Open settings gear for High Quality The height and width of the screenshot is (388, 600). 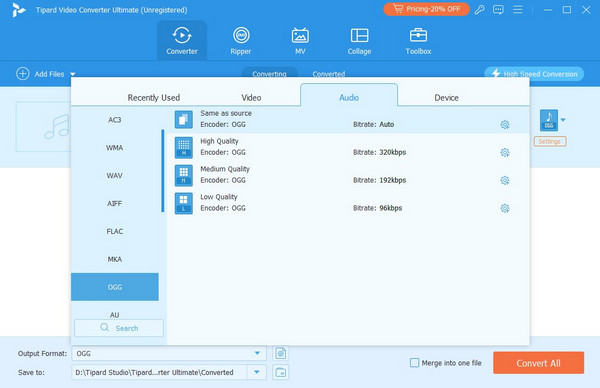[x=505, y=153]
